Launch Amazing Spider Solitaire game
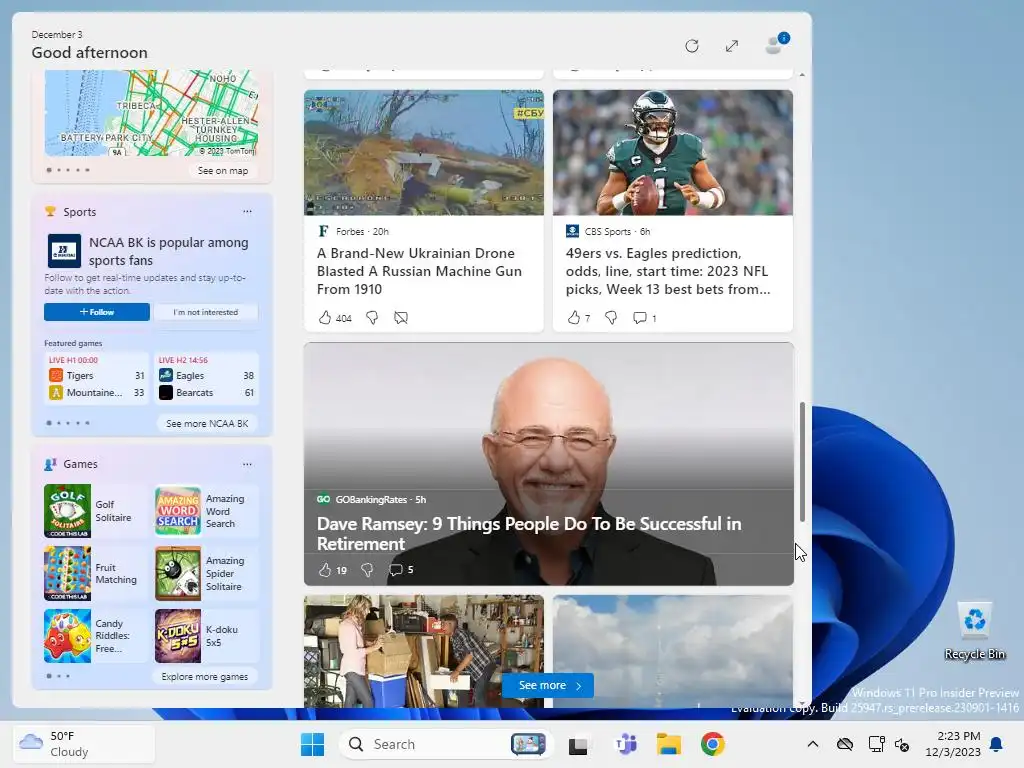This screenshot has height=768, width=1024. click(x=206, y=573)
